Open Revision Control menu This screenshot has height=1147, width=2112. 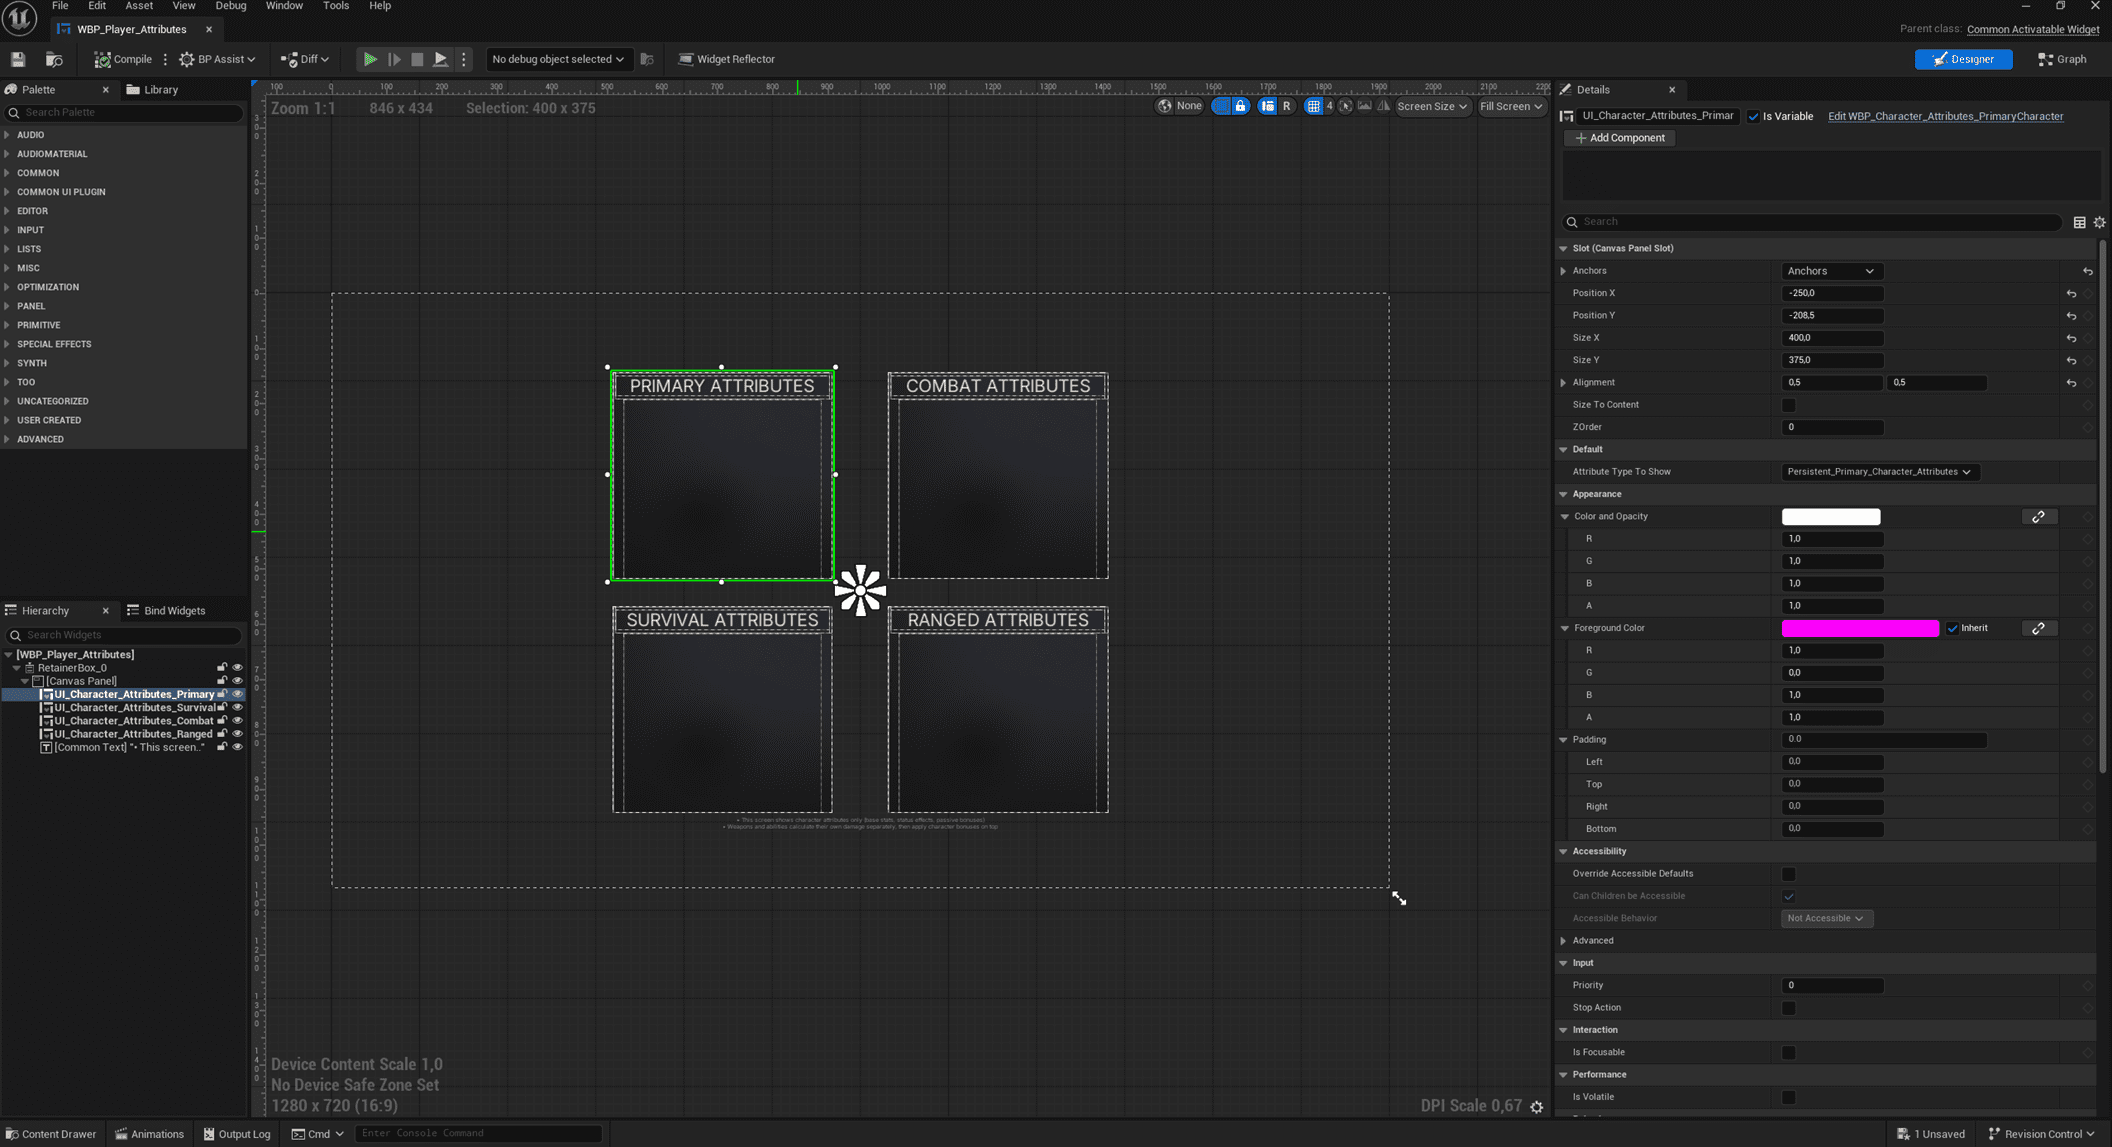coord(2041,1134)
